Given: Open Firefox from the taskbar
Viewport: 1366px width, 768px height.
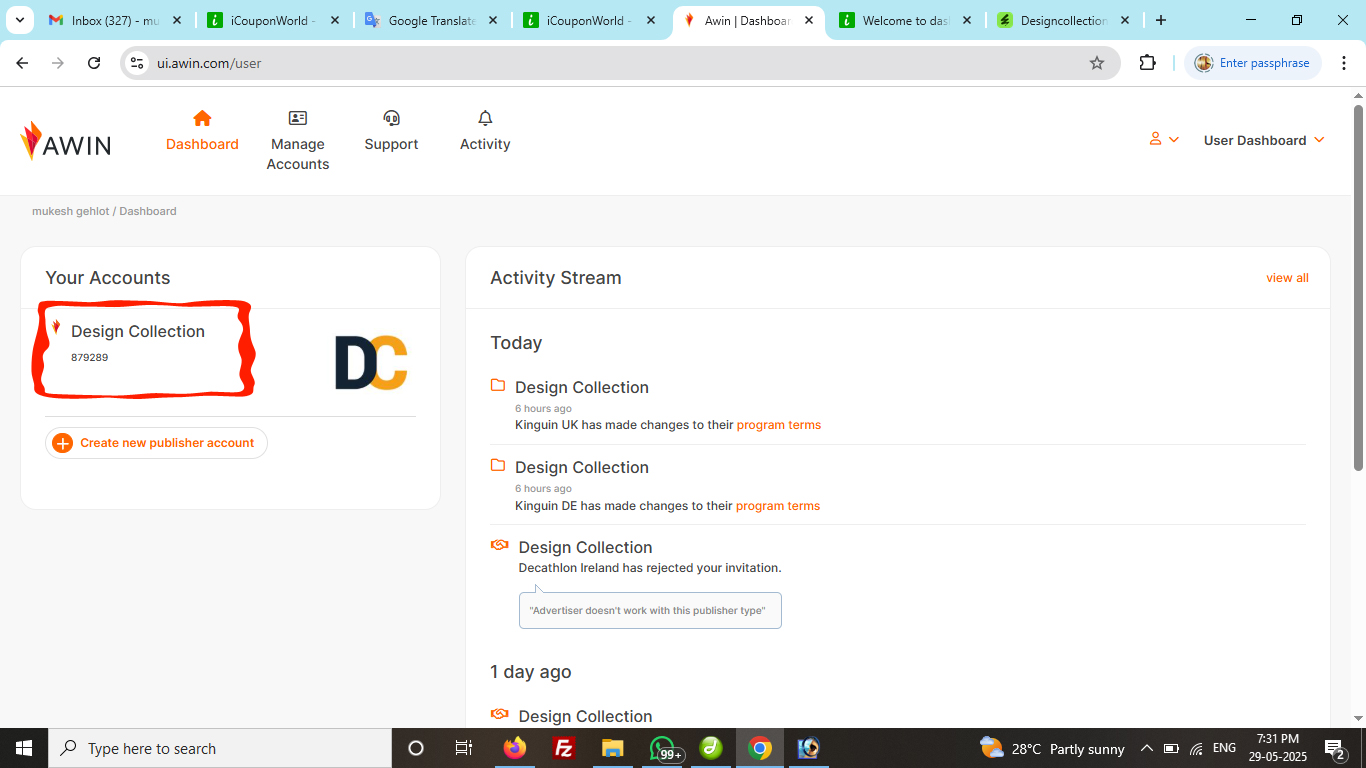Looking at the screenshot, I should pos(515,748).
